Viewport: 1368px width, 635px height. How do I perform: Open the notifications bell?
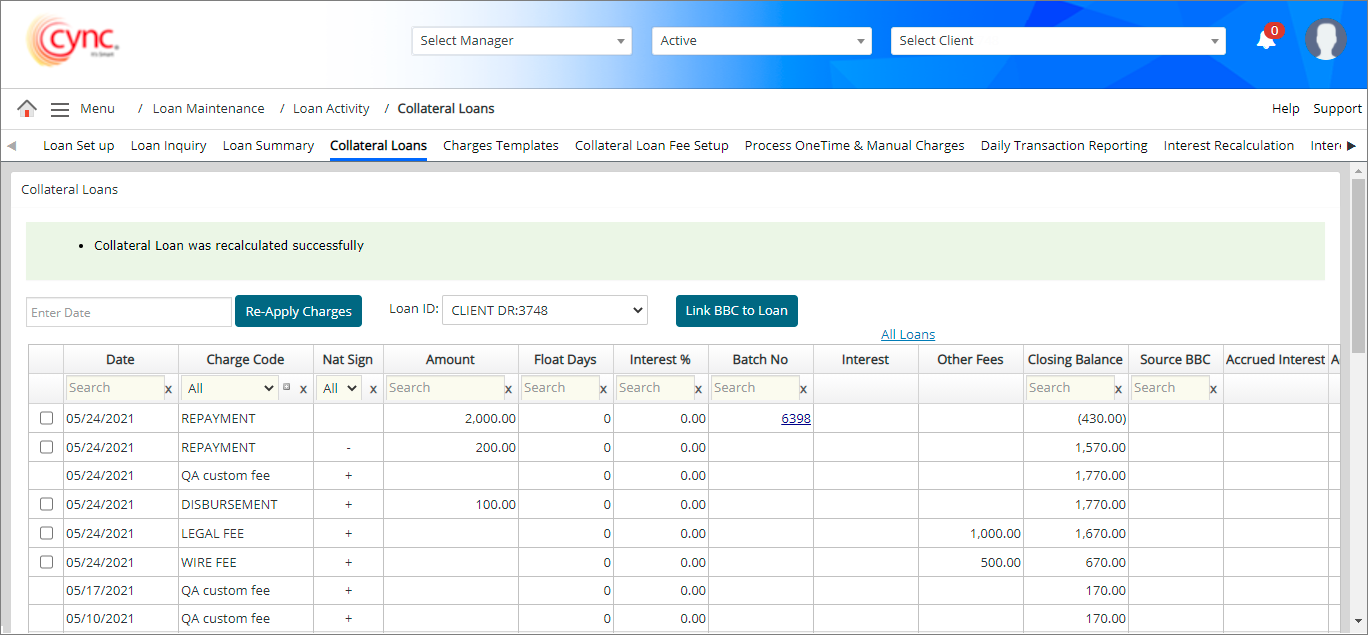coord(1266,40)
